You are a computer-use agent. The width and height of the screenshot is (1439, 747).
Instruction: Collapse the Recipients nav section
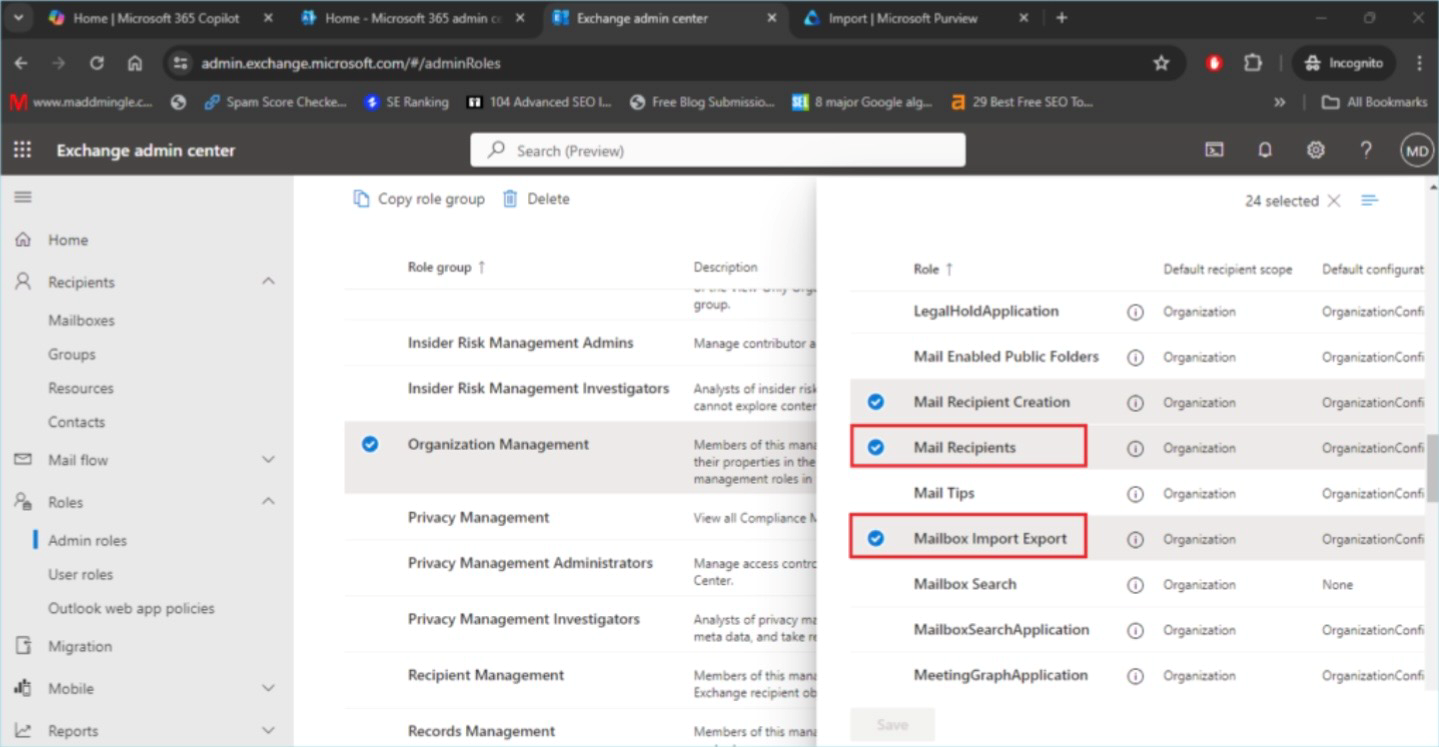click(x=268, y=282)
